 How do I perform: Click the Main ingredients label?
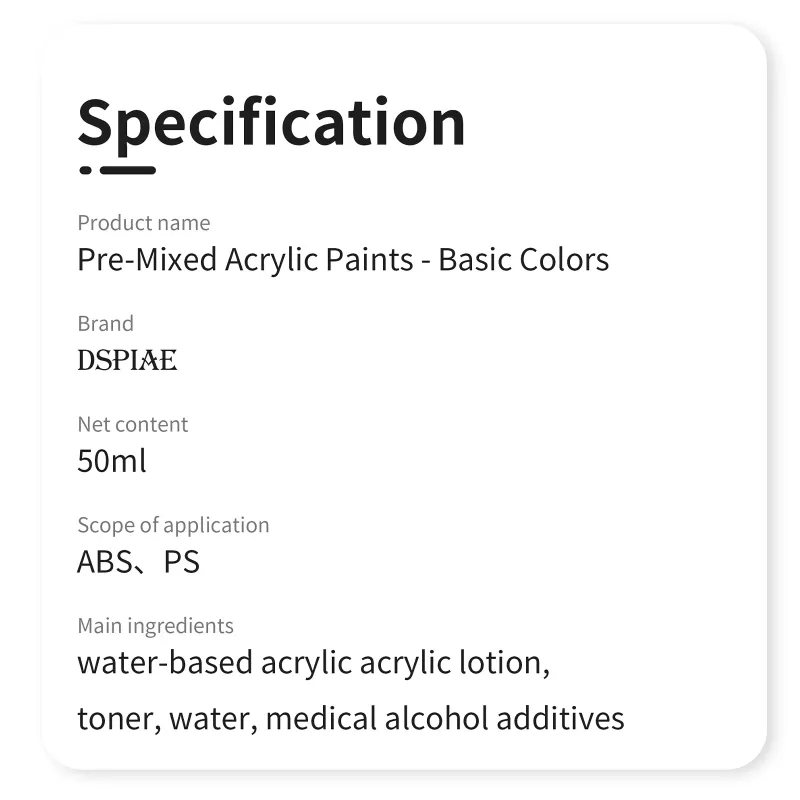155,626
